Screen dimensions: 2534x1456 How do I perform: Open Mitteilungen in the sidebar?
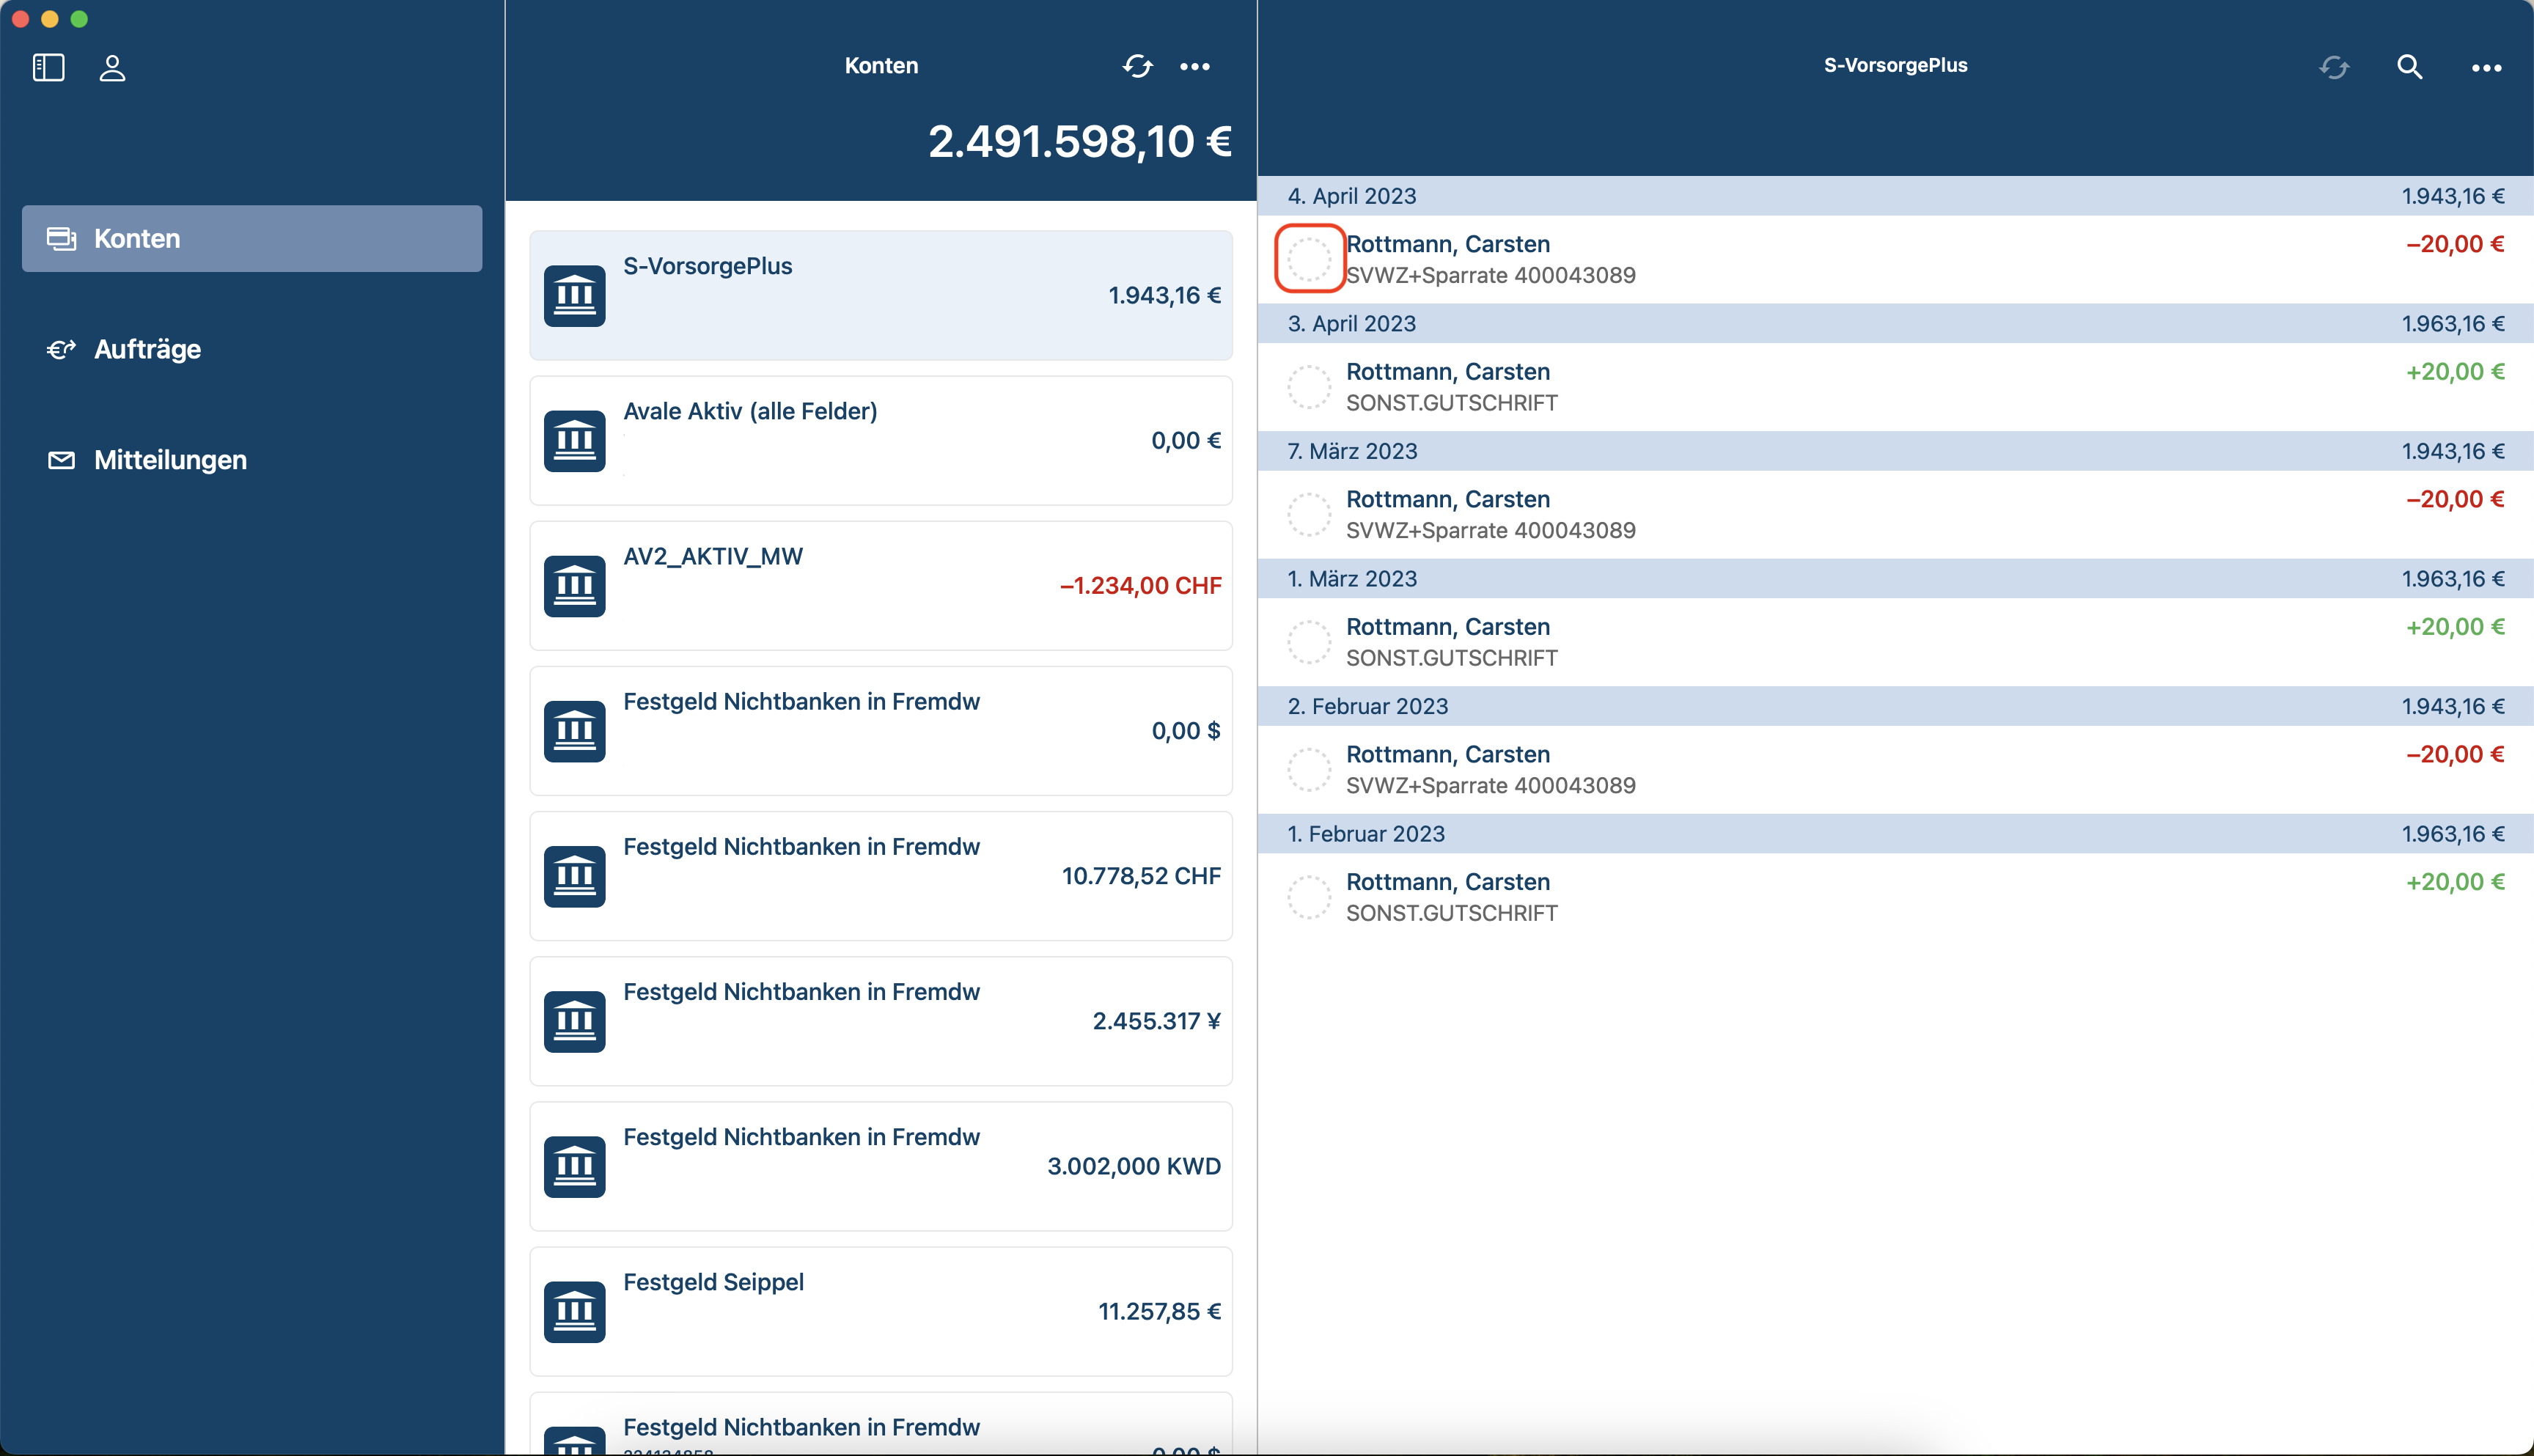(x=252, y=460)
